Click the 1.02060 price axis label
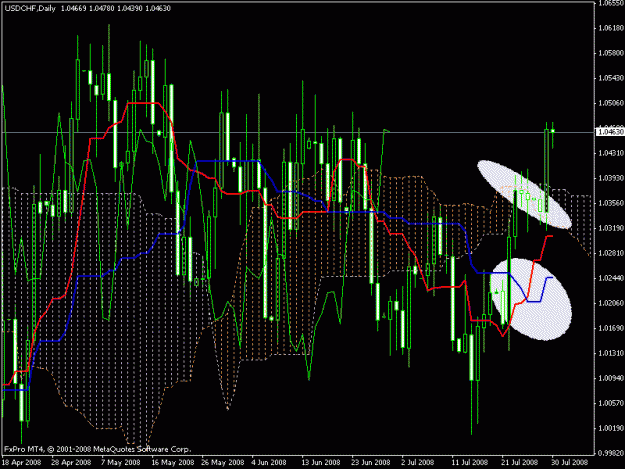 (611, 303)
